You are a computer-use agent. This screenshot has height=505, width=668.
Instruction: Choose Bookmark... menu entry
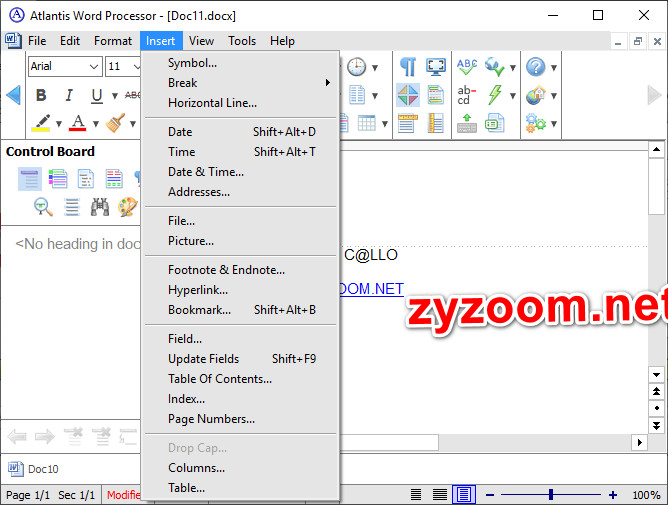[x=241, y=310]
